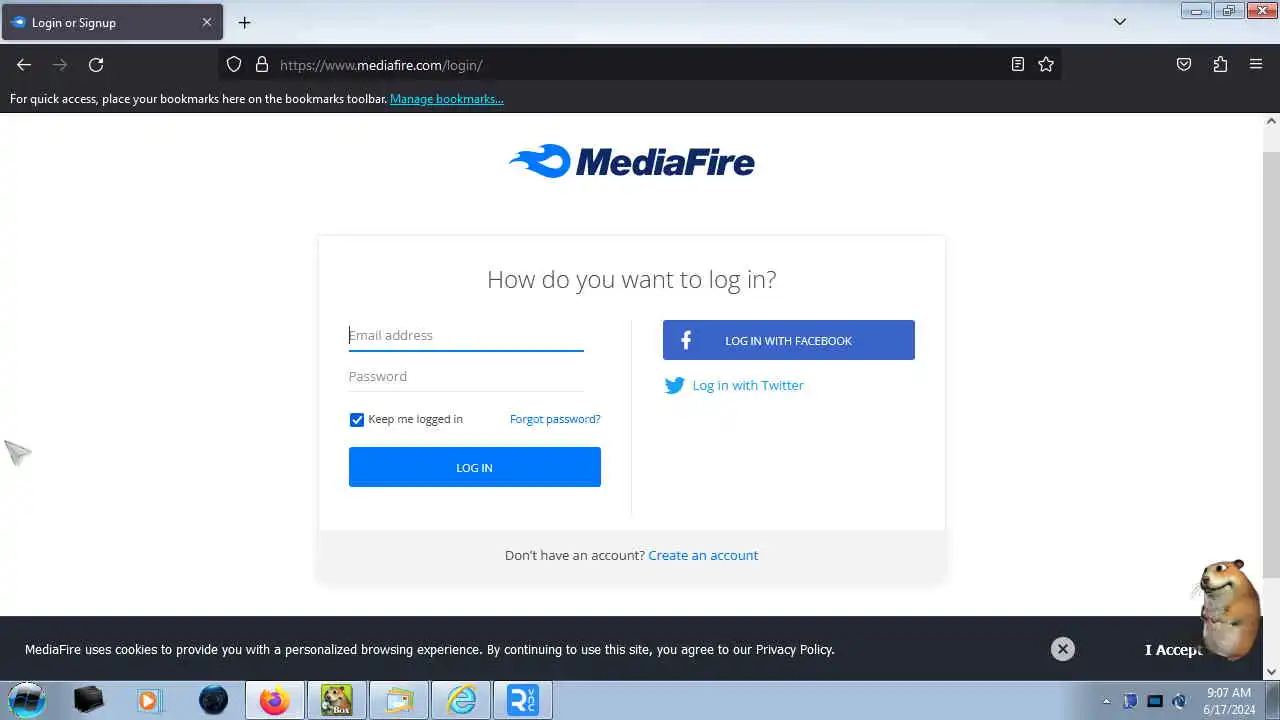Dismiss the cookie banner with the X
This screenshot has height=720, width=1280.
[x=1063, y=649]
